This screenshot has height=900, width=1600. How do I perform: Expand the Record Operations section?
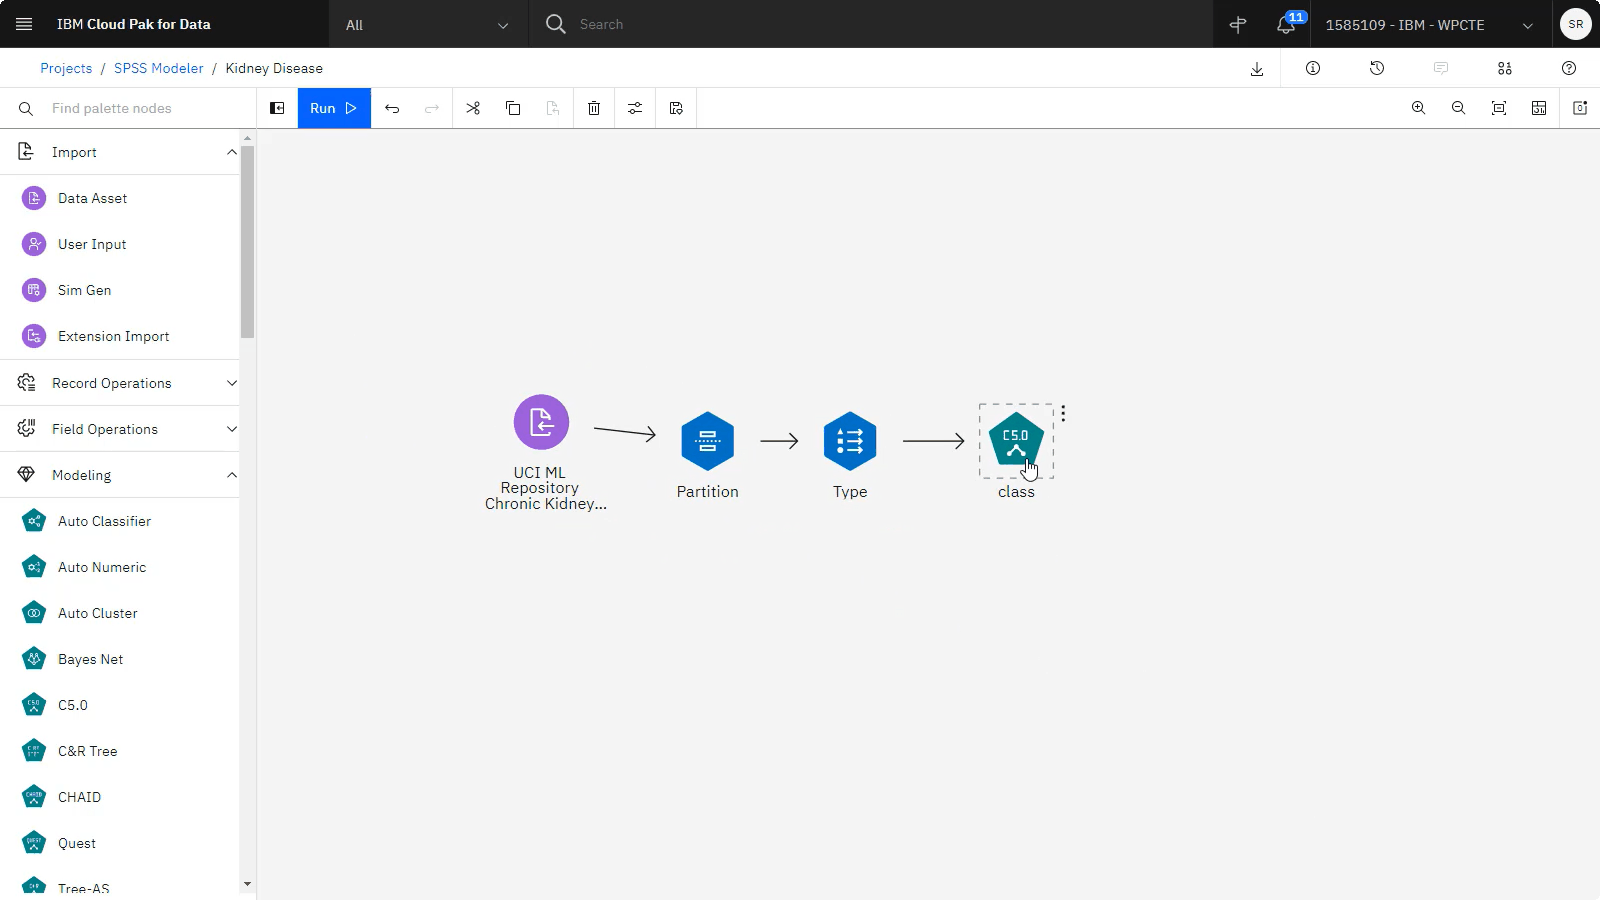click(x=231, y=383)
